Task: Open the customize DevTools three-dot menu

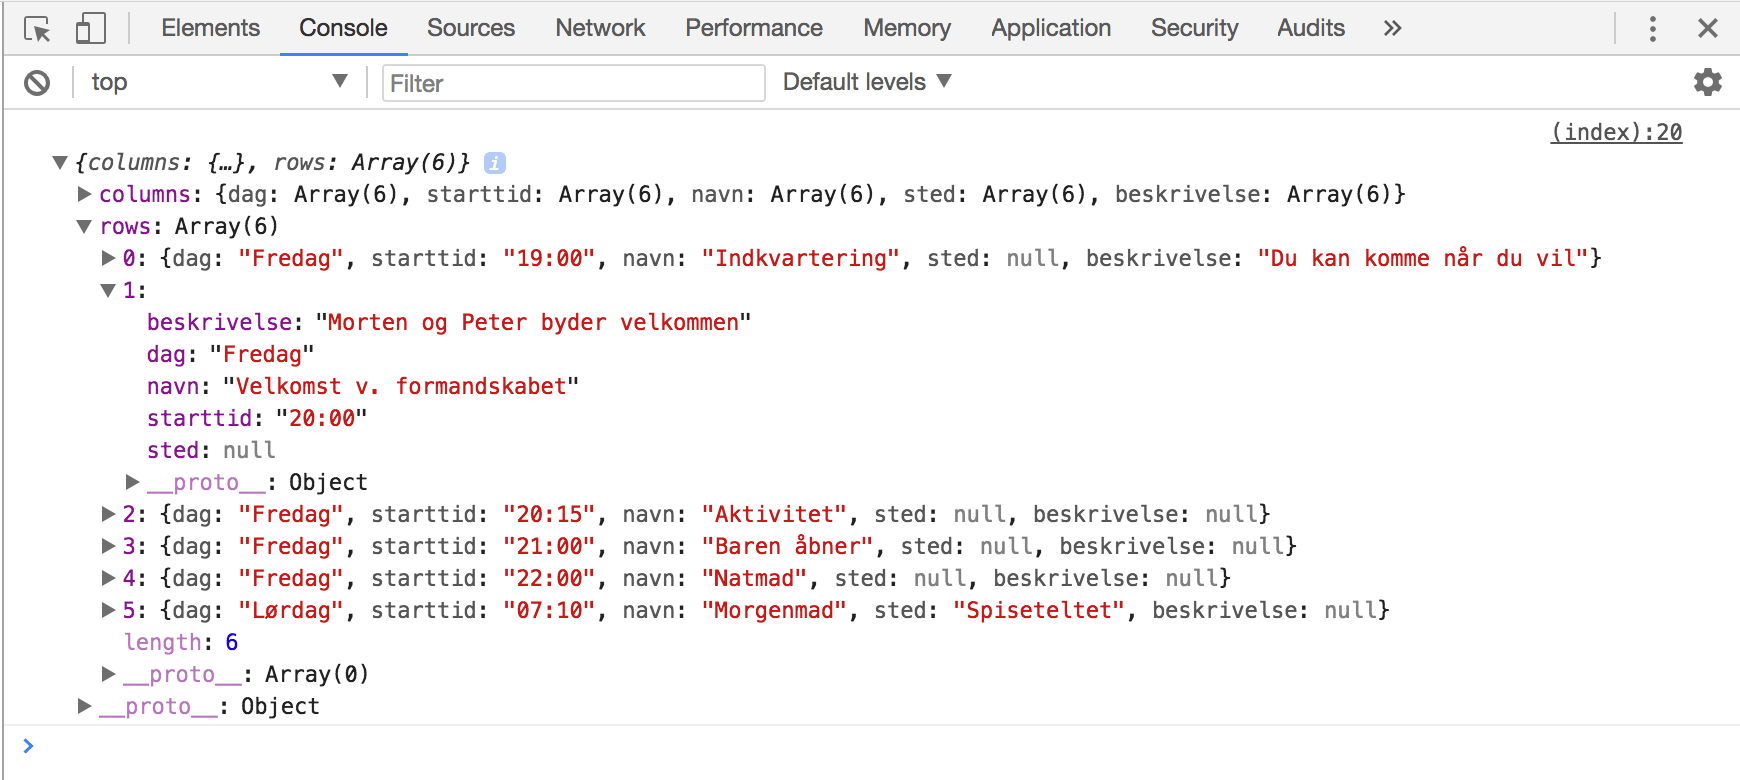Action: 1654,28
